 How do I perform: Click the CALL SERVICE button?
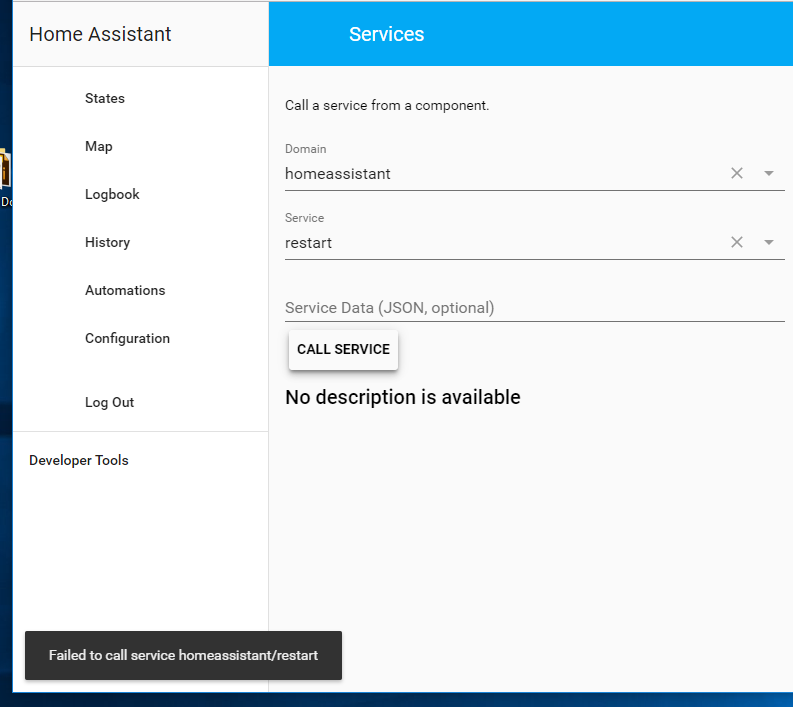(x=343, y=349)
